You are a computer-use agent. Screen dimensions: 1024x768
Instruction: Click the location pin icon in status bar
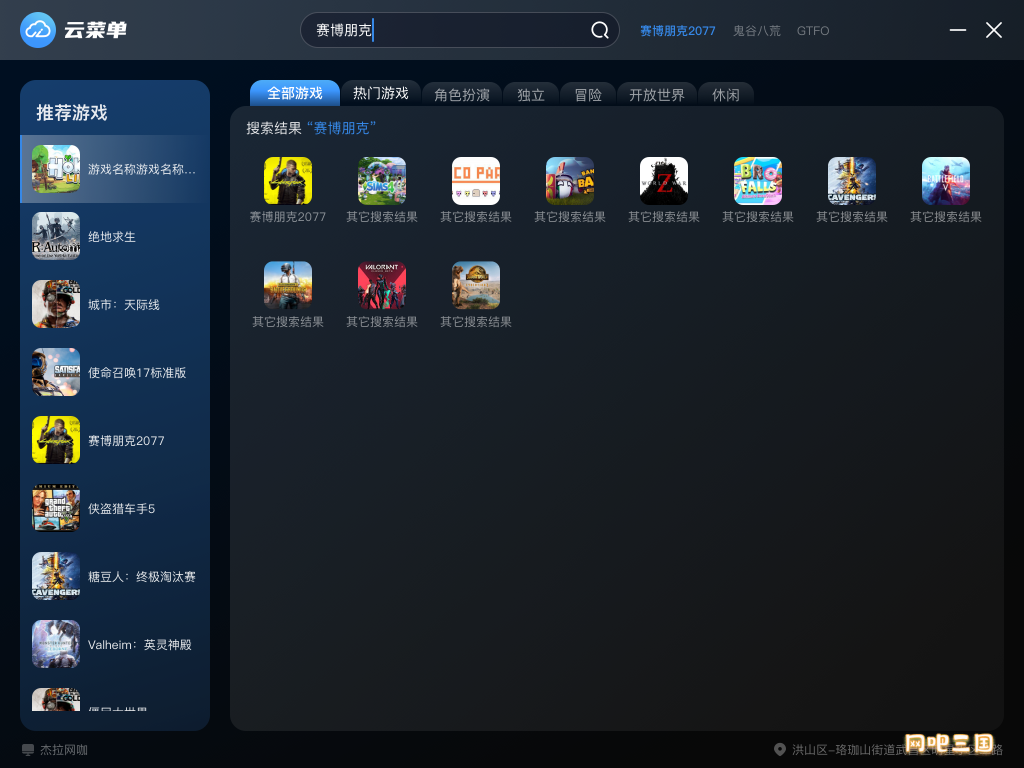click(779, 750)
